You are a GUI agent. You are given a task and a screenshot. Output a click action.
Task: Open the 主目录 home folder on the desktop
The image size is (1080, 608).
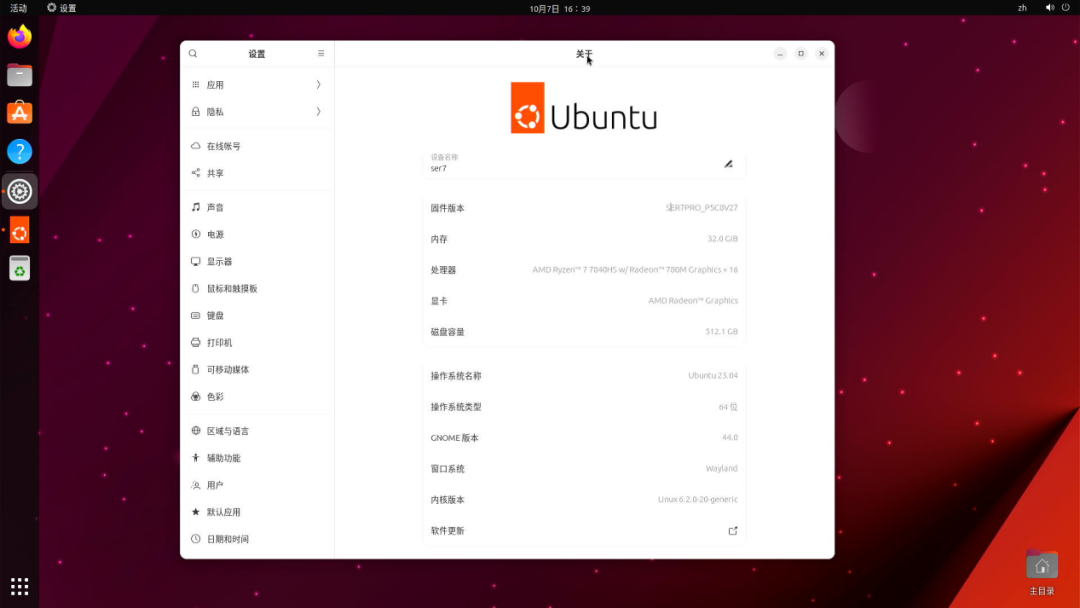1041,565
